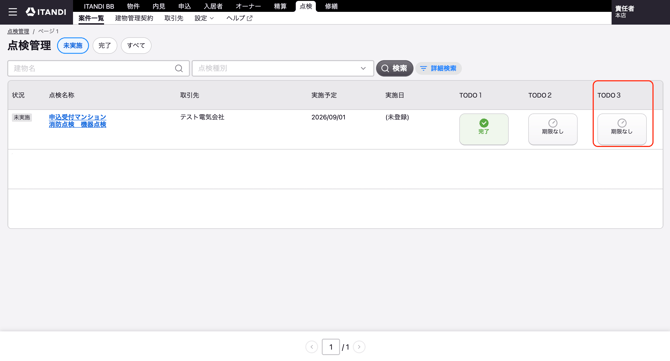This screenshot has width=670, height=361.
Task: Go to previous page arrow
Action: [311, 347]
